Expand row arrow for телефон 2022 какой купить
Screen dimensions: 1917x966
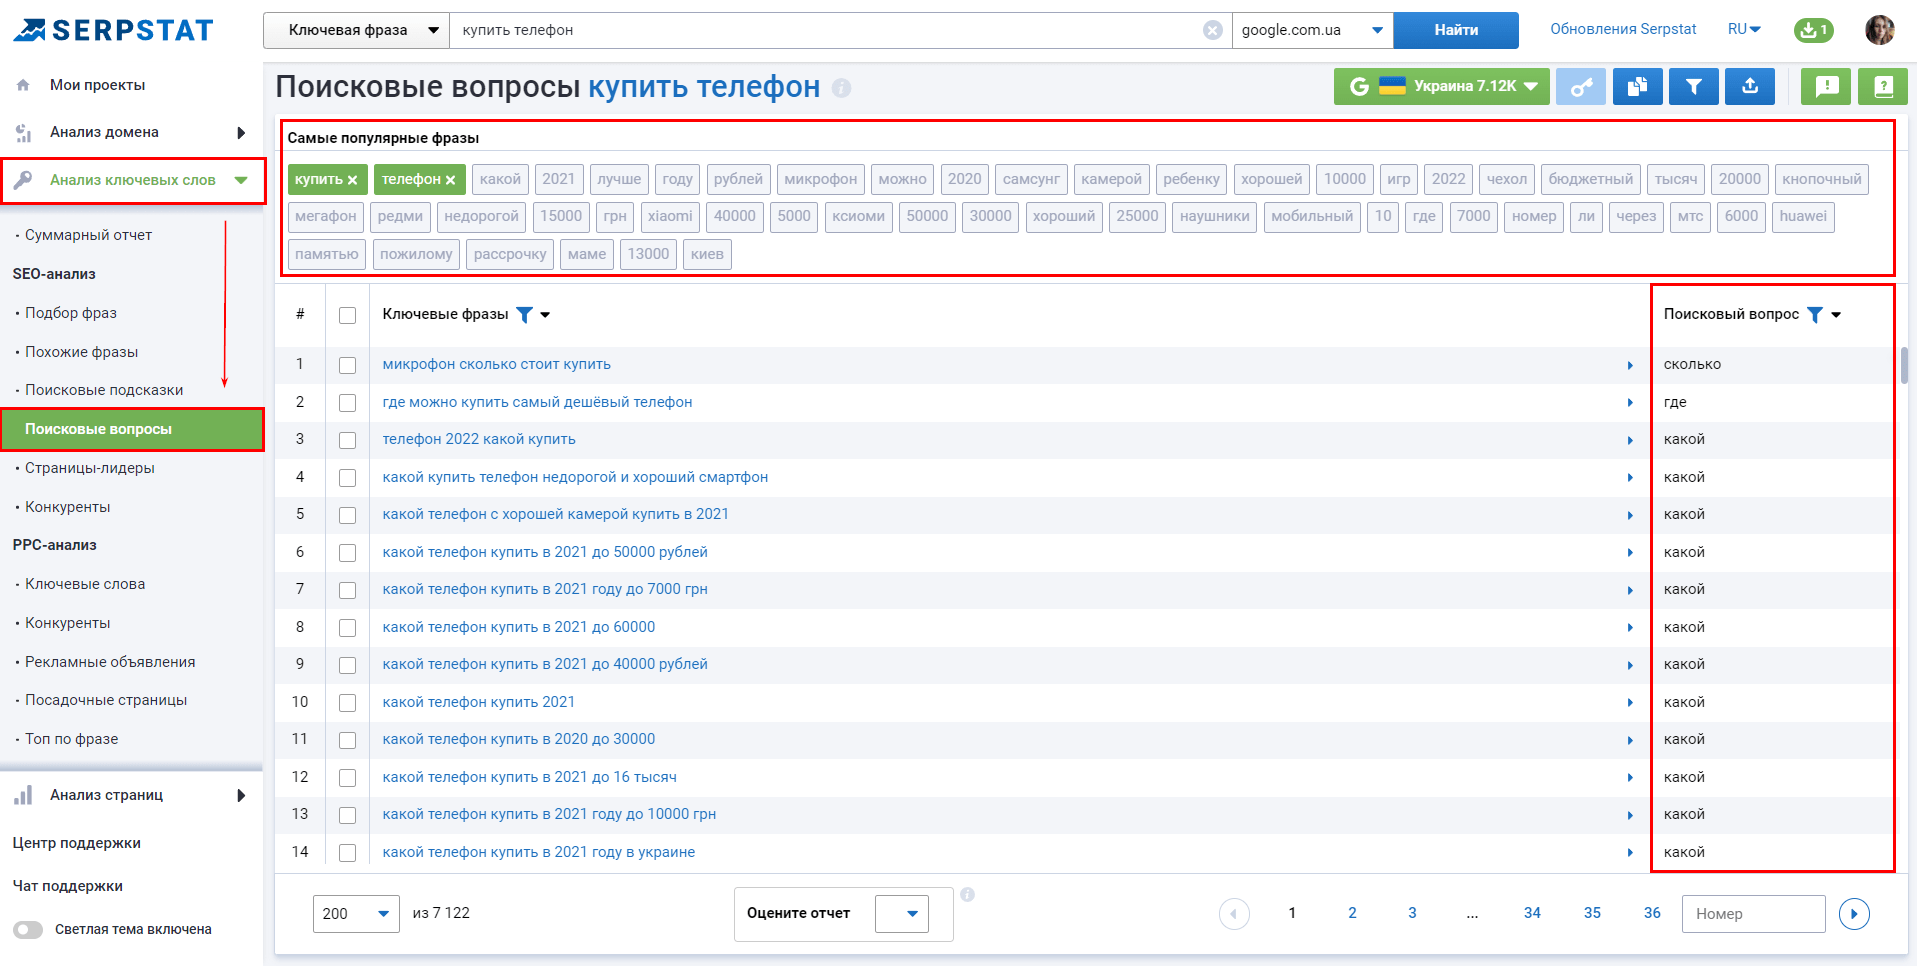(1630, 440)
